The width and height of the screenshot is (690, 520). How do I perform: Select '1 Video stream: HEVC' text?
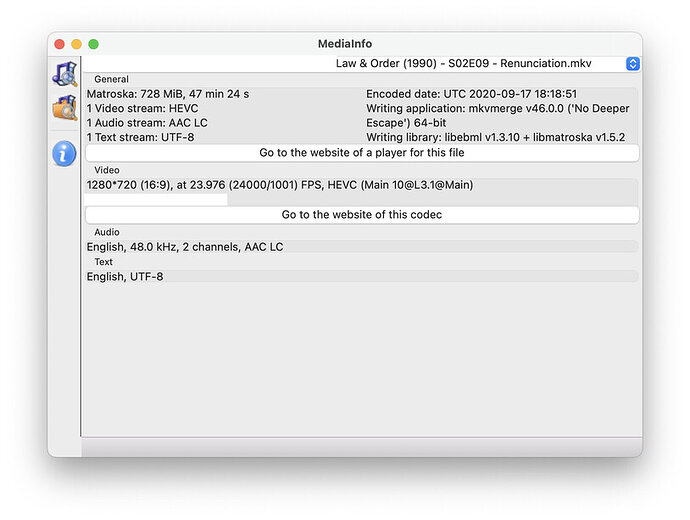coord(142,109)
